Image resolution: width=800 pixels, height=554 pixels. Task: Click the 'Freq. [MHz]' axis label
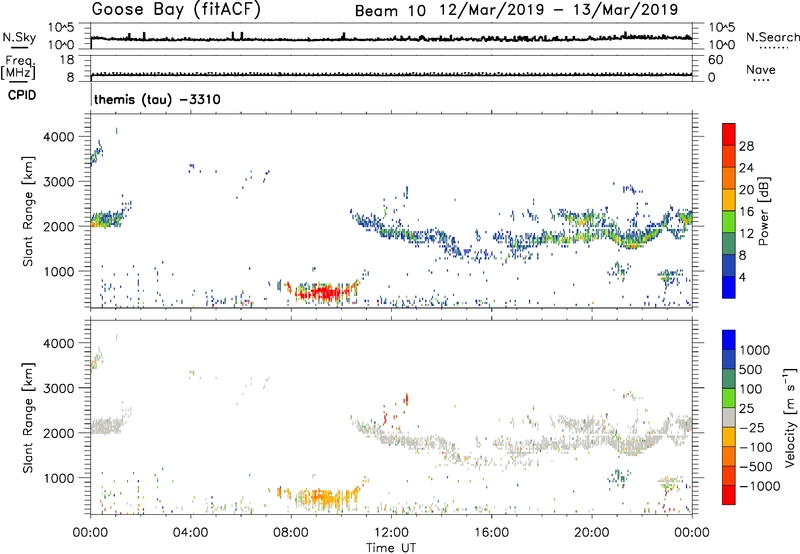[18, 67]
